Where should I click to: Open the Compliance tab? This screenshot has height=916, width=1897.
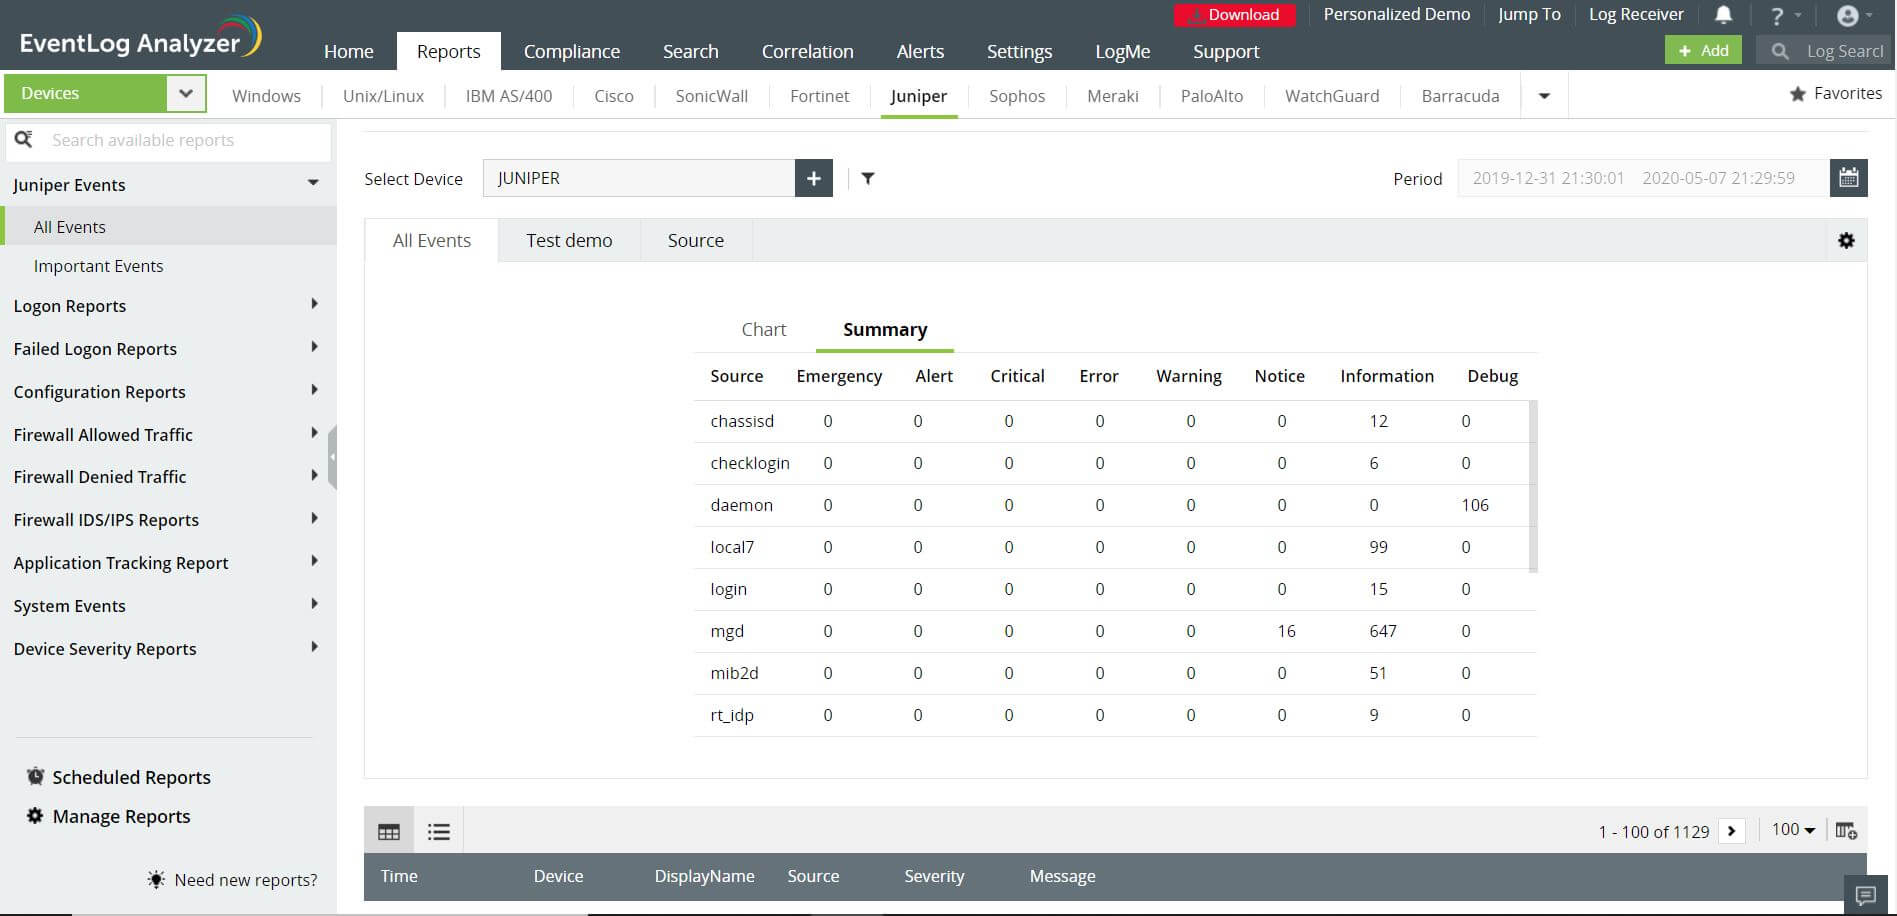[571, 51]
